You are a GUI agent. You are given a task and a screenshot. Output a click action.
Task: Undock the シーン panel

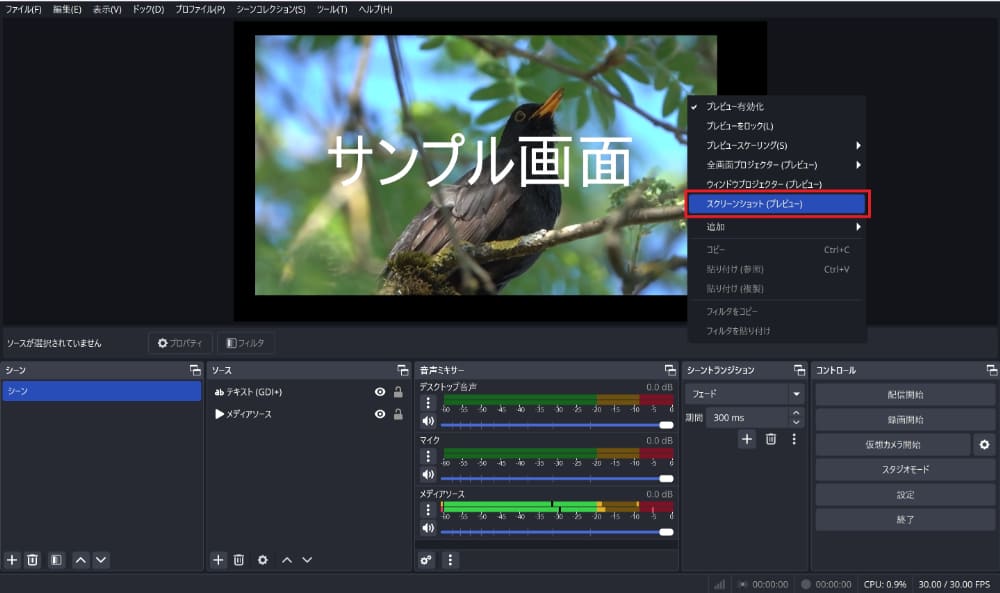pos(195,370)
